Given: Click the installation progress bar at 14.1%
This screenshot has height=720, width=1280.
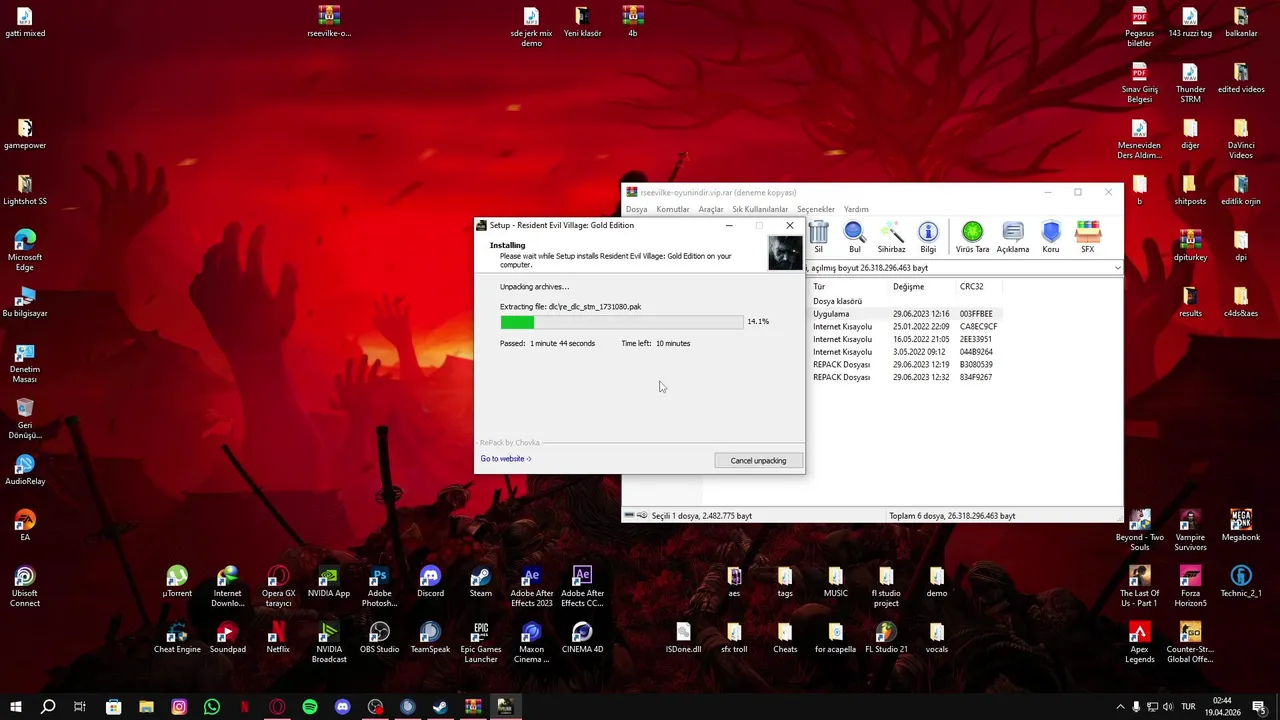Looking at the screenshot, I should (622, 322).
